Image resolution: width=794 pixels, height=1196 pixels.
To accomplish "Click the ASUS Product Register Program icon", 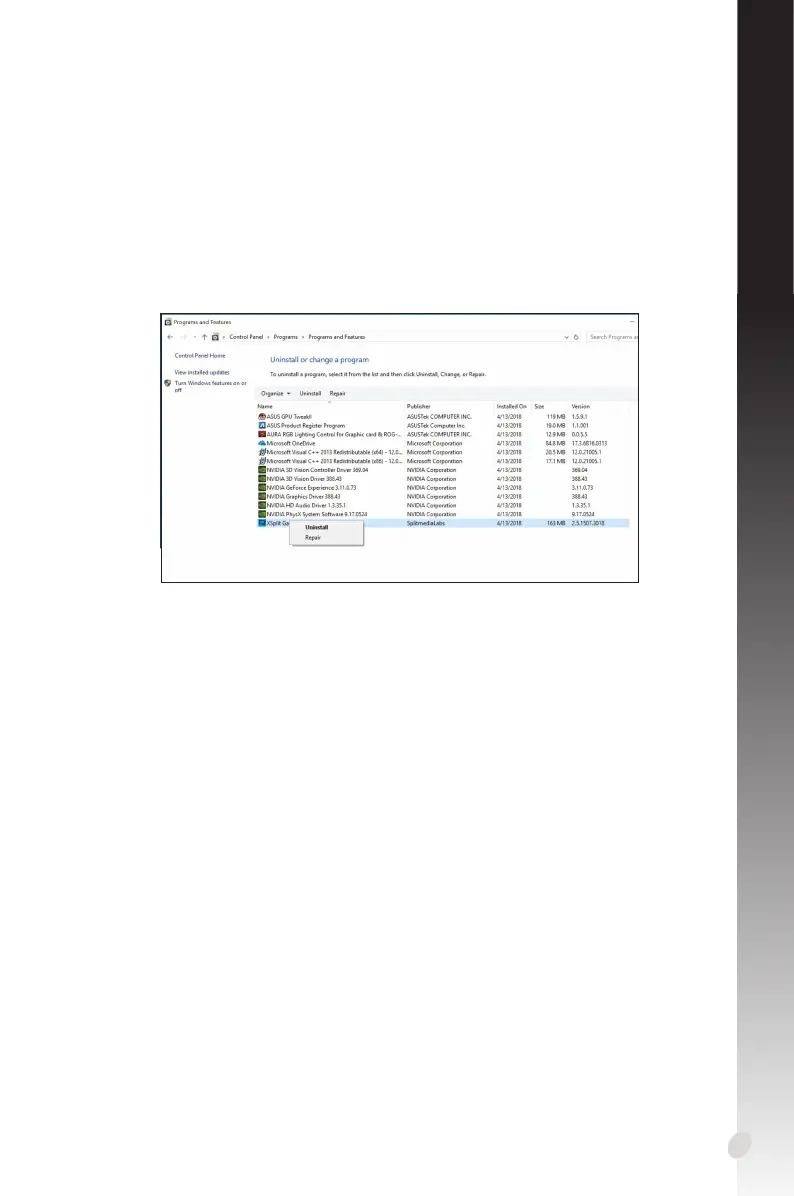I will 262,426.
